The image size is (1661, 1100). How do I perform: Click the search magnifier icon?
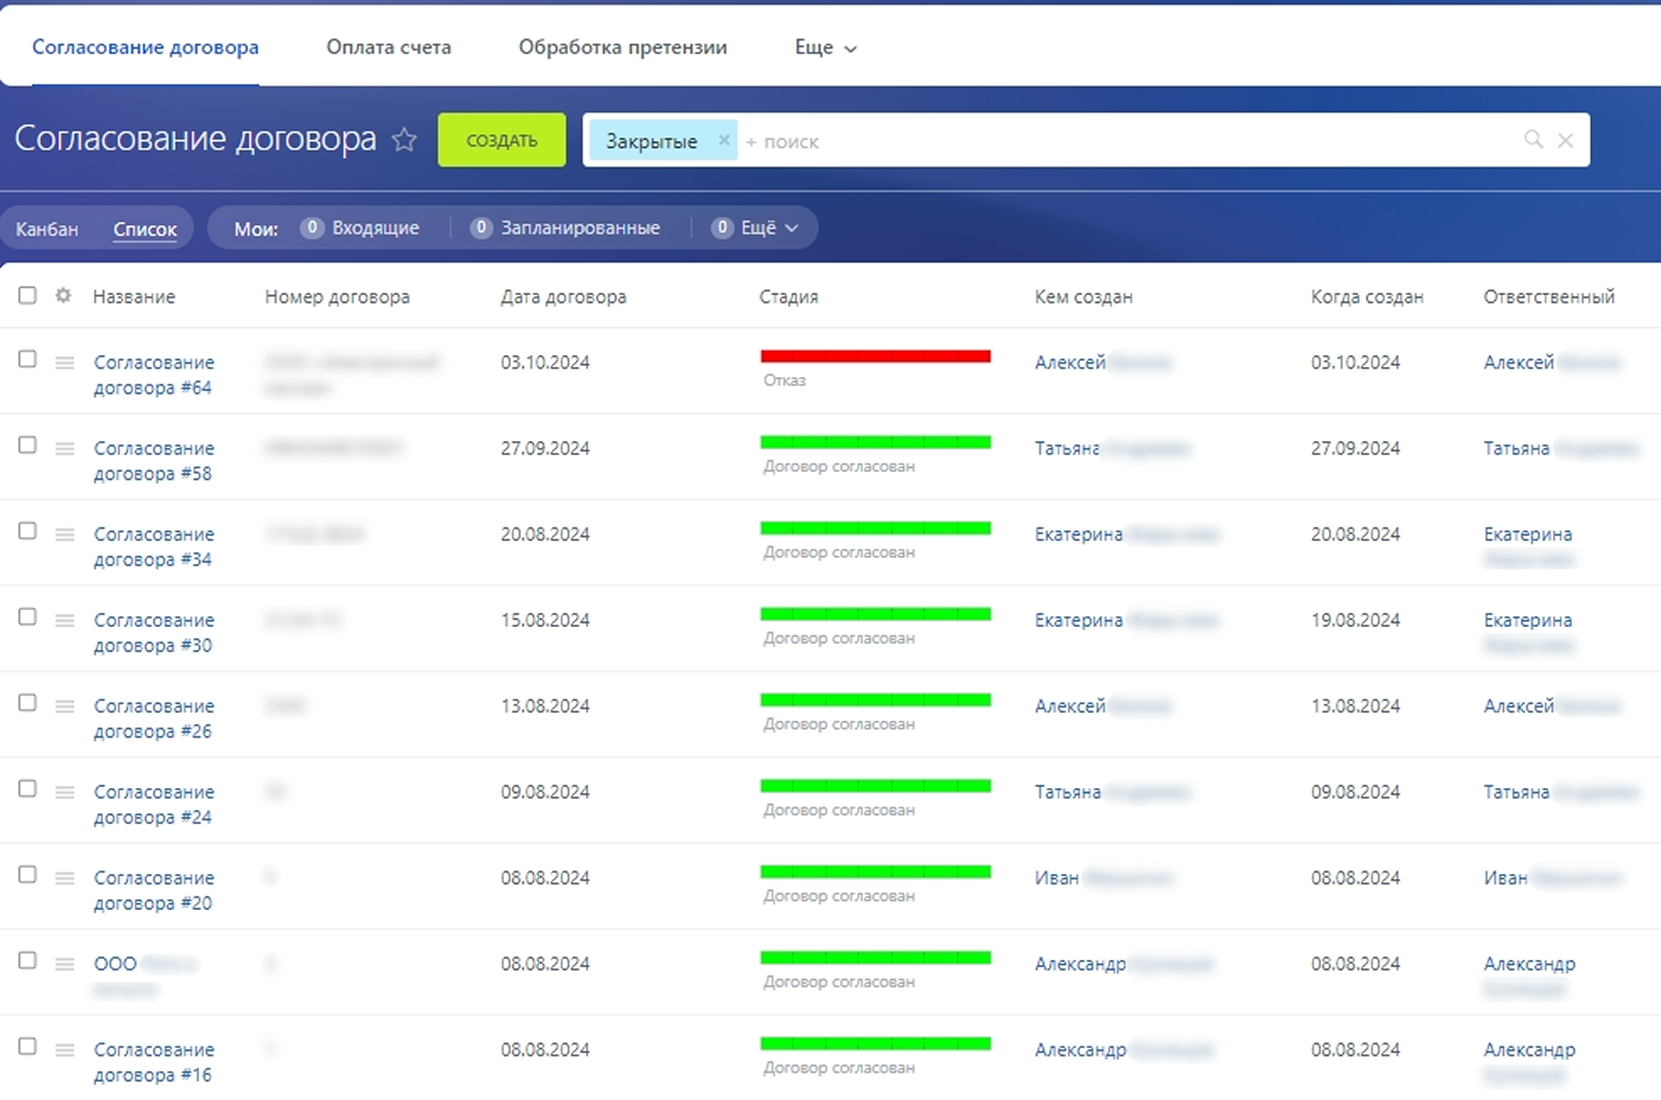[x=1533, y=140]
